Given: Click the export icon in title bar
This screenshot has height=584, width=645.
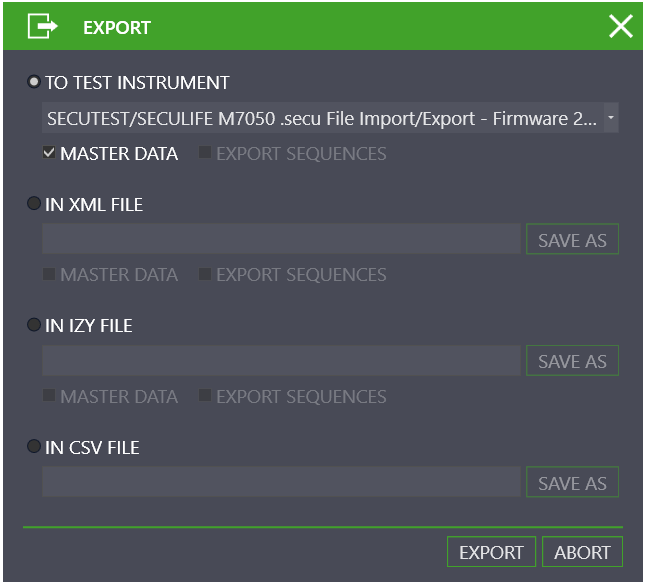Looking at the screenshot, I should point(42,26).
